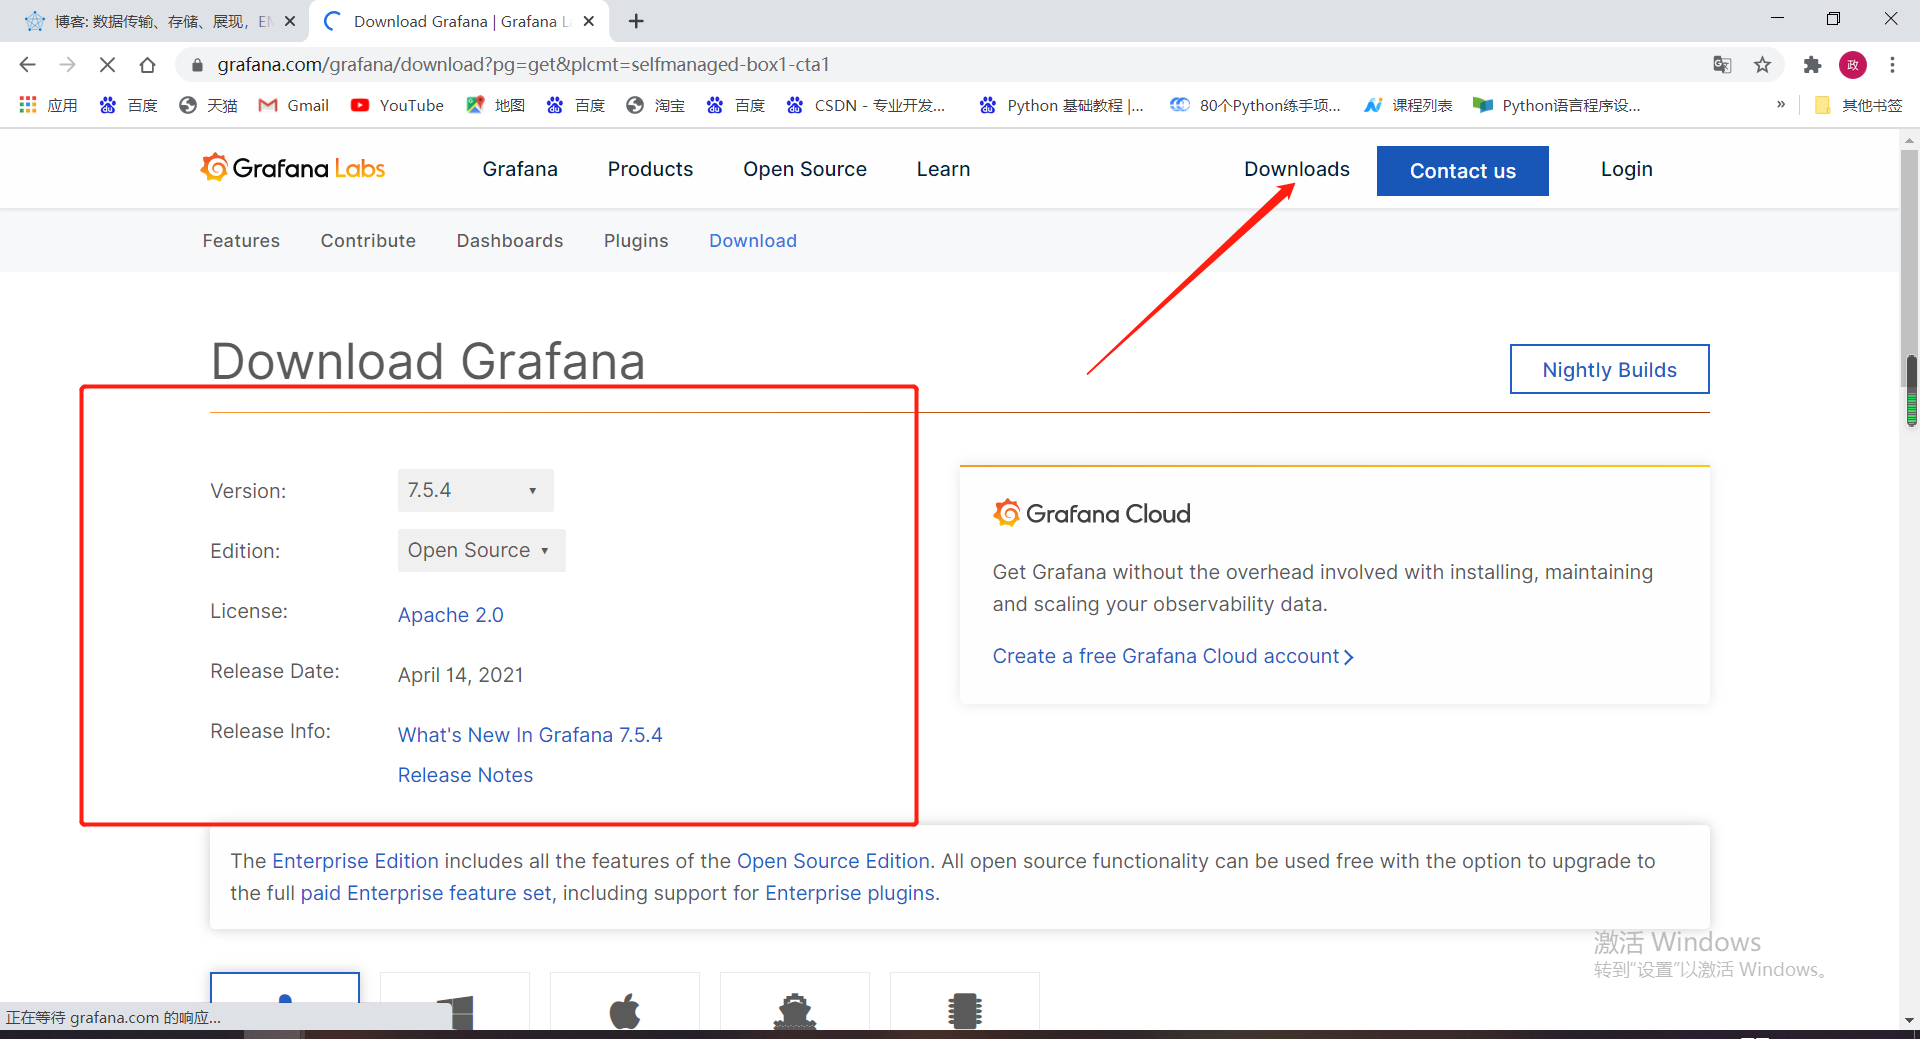The image size is (1920, 1039).
Task: Open the 淘宝 bookmark
Action: pyautogui.click(x=656, y=105)
